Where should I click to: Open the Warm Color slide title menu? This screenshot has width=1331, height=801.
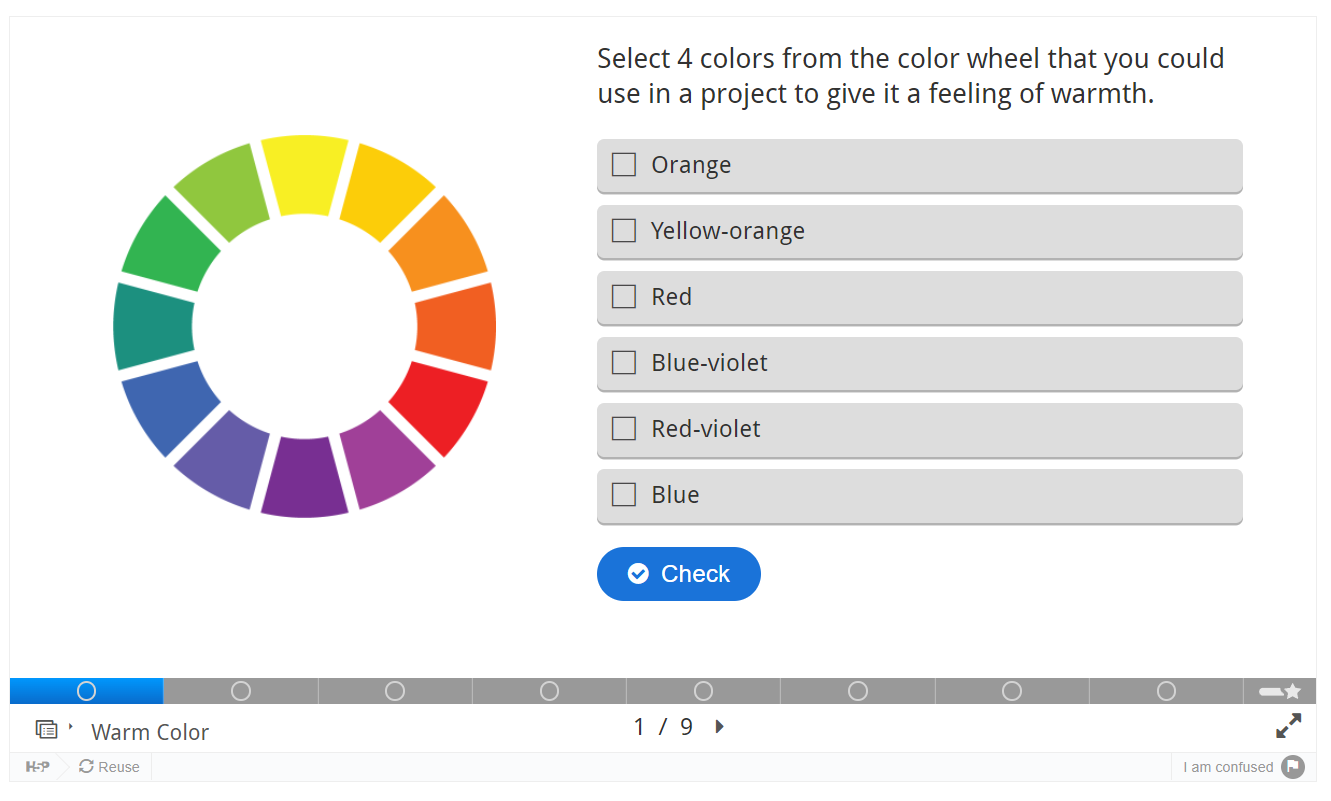(x=150, y=732)
